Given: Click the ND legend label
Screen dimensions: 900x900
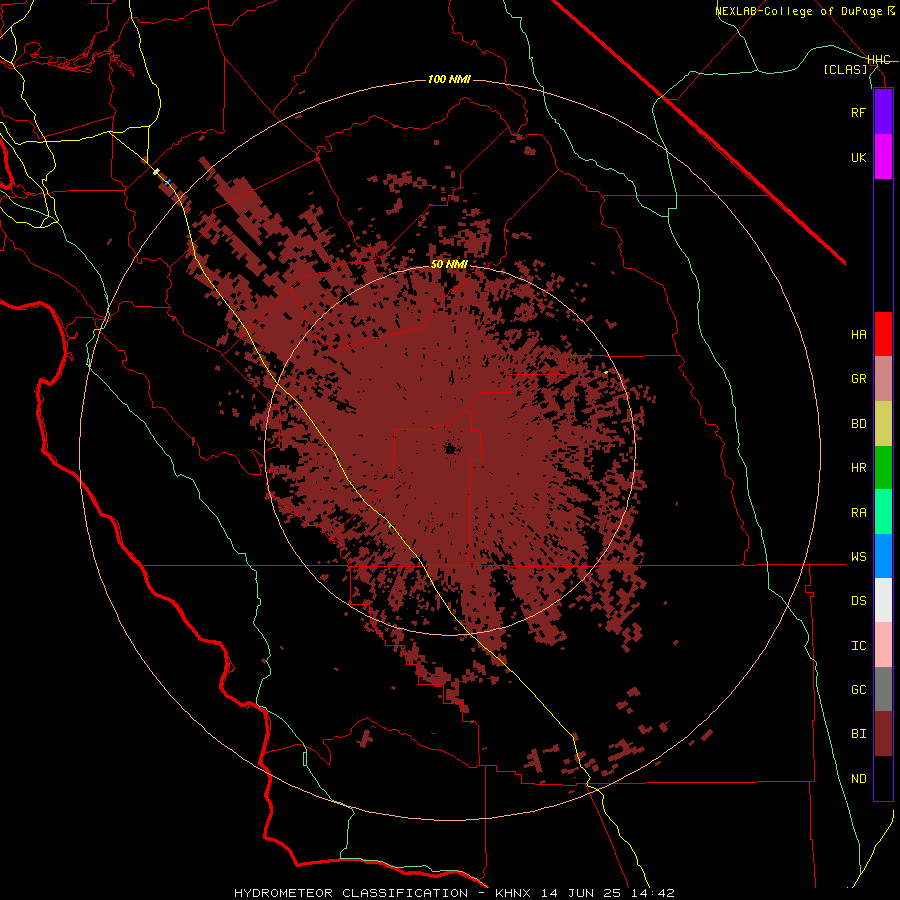Looking at the screenshot, I should [x=858, y=779].
